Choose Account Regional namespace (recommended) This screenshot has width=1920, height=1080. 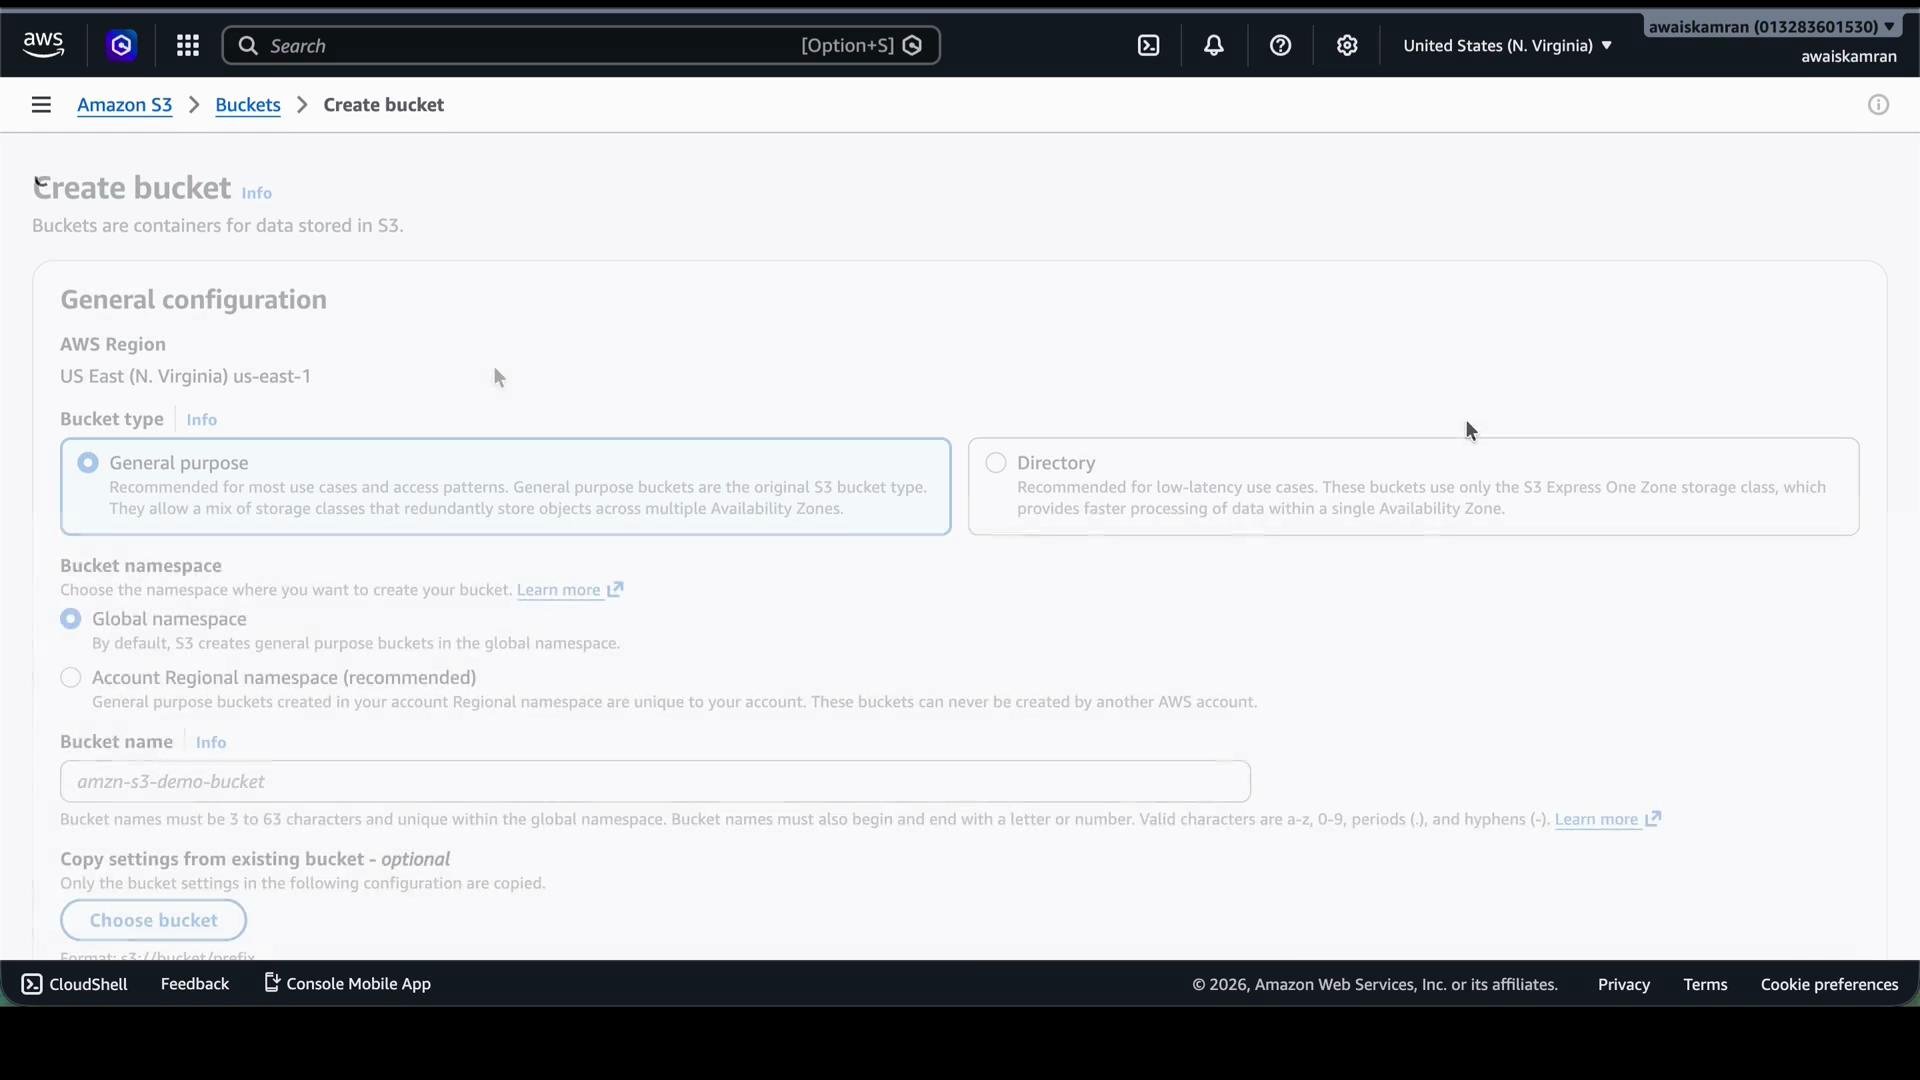click(71, 678)
